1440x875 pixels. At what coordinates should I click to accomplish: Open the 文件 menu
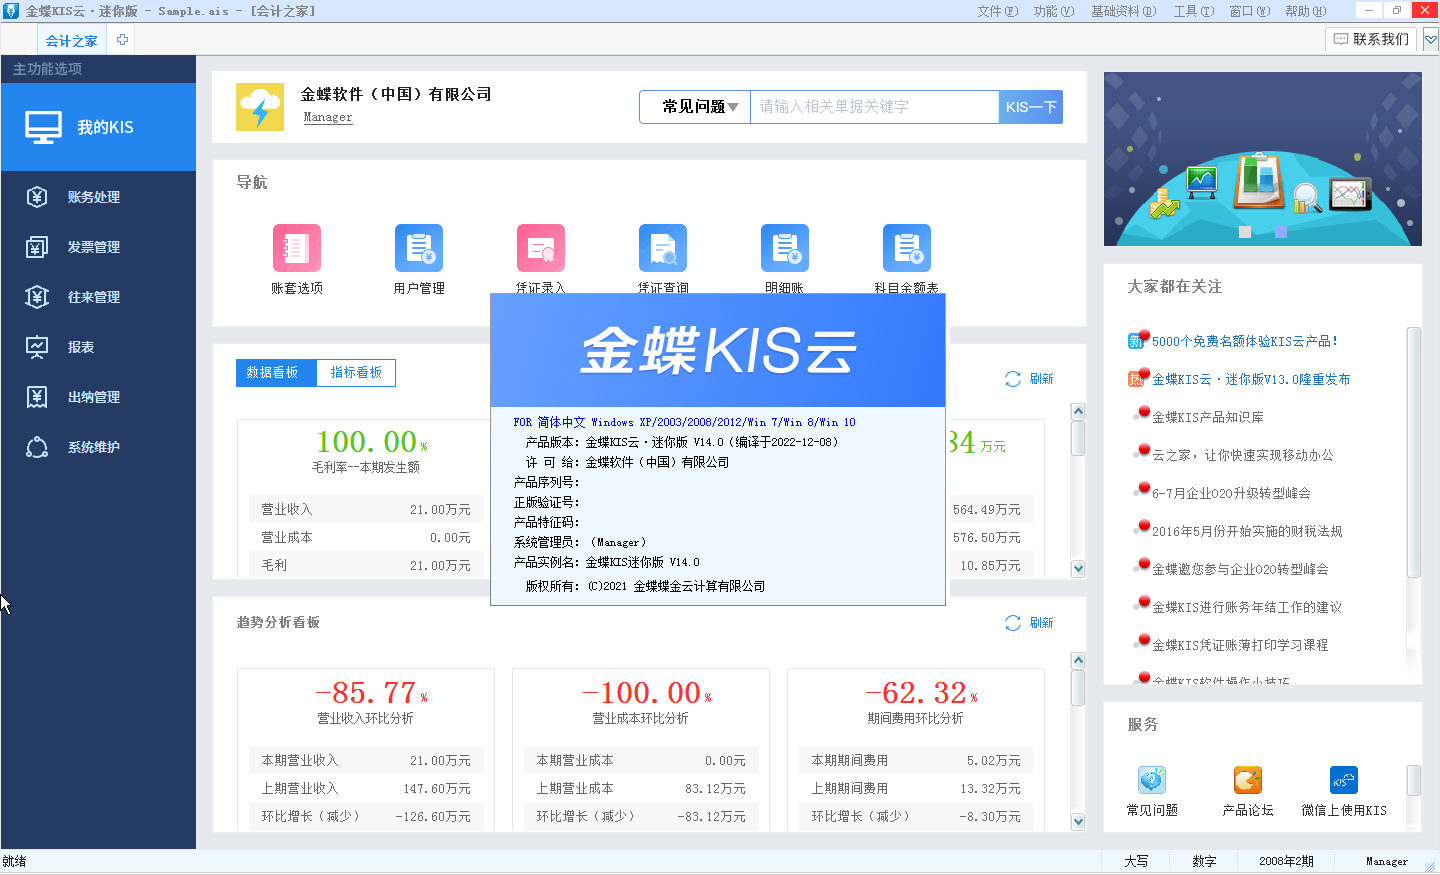tap(997, 11)
